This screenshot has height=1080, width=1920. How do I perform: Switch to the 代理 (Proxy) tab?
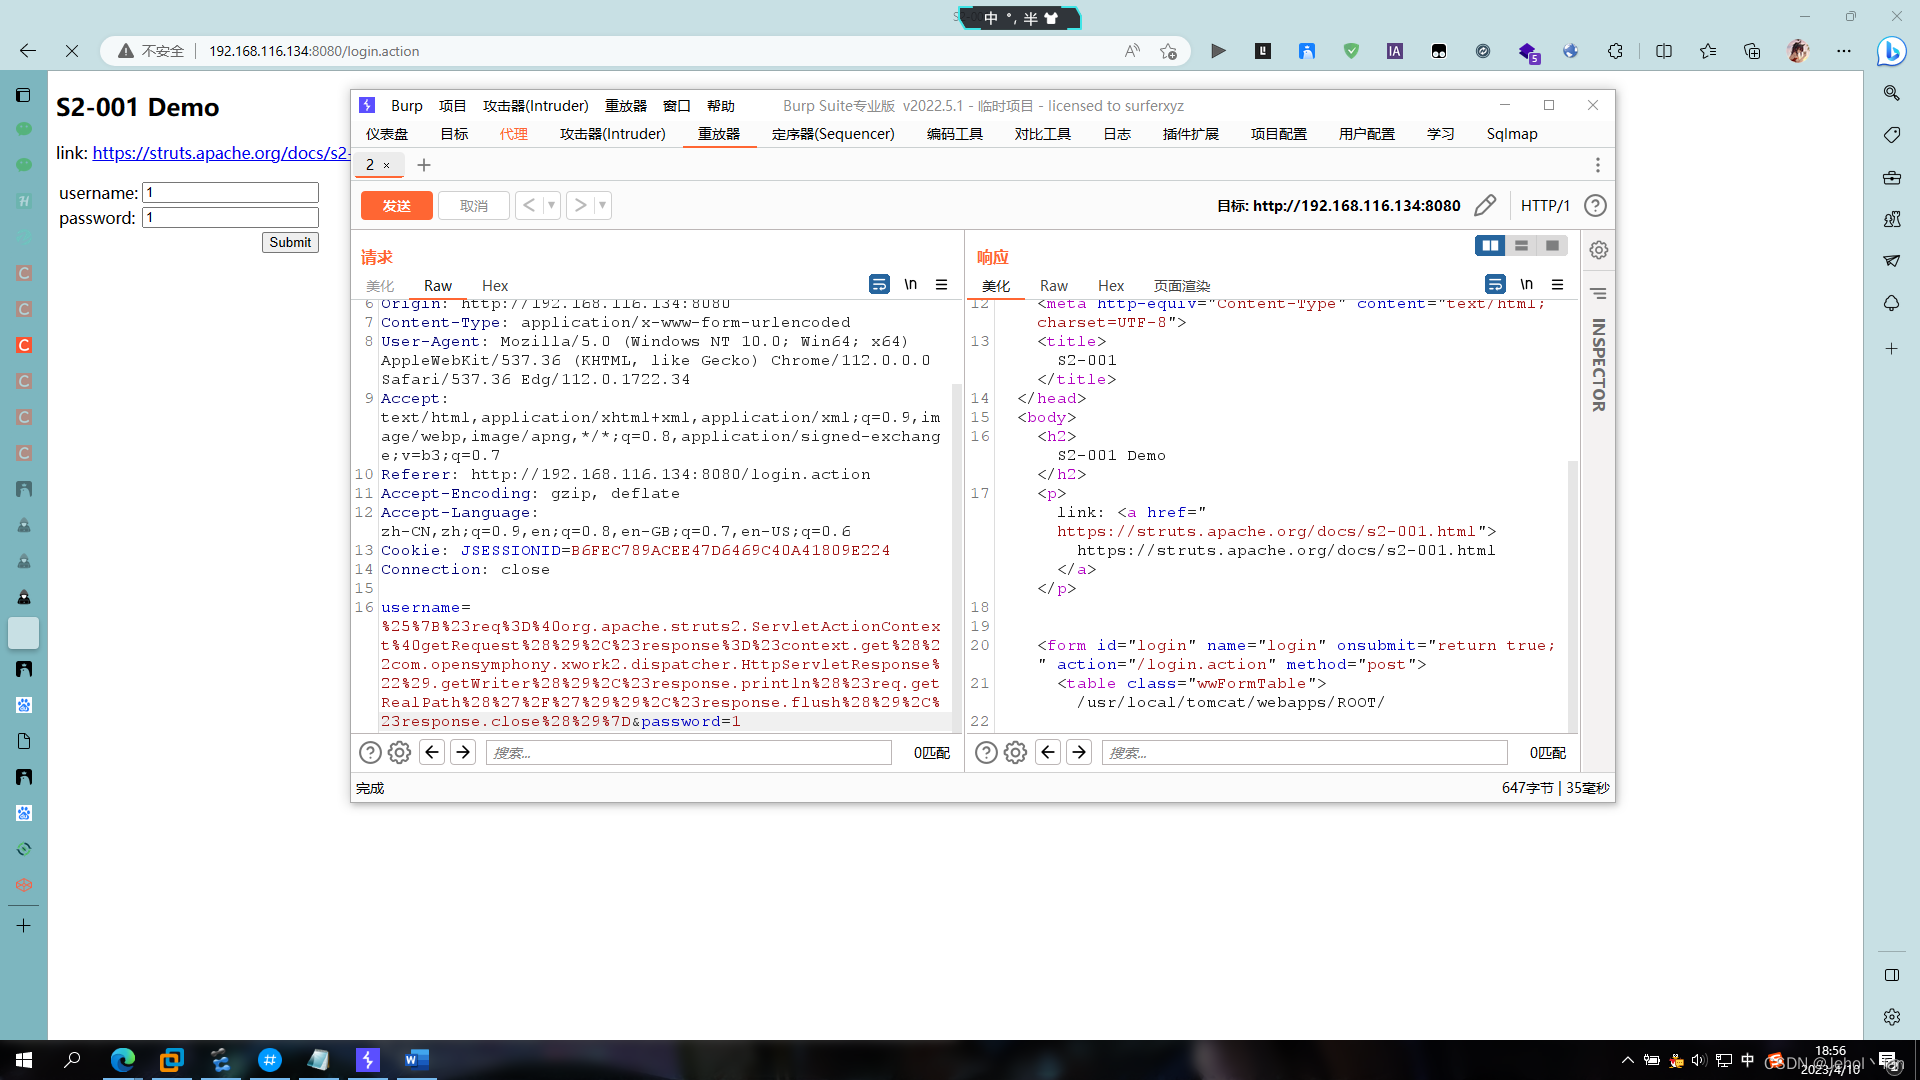pyautogui.click(x=513, y=134)
